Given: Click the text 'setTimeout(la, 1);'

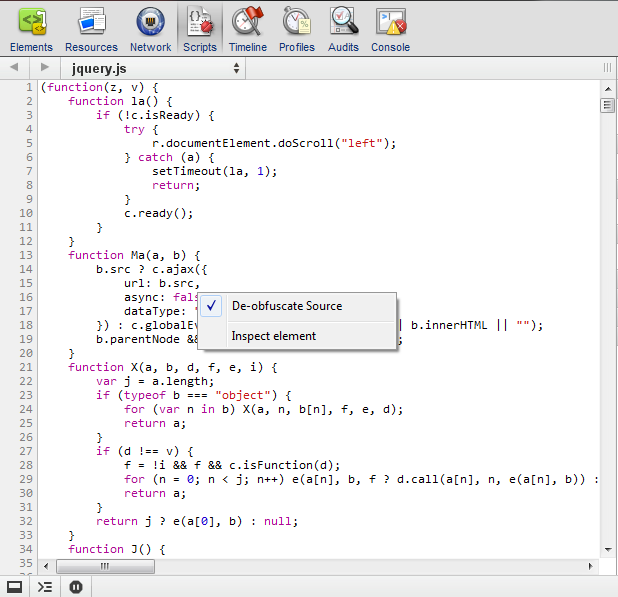Looking at the screenshot, I should (x=214, y=171).
